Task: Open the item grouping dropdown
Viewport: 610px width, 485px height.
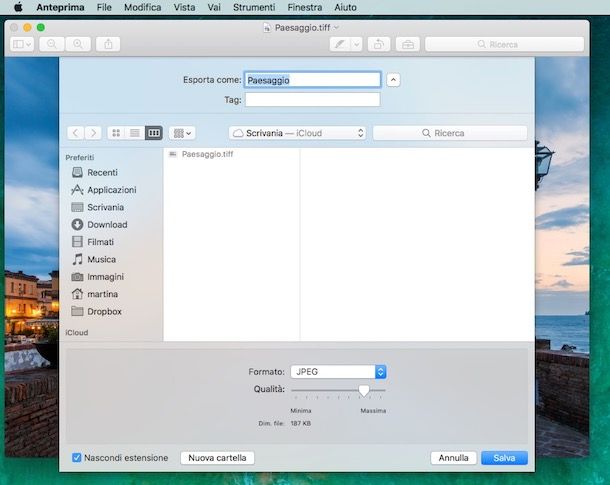Action: coord(182,133)
